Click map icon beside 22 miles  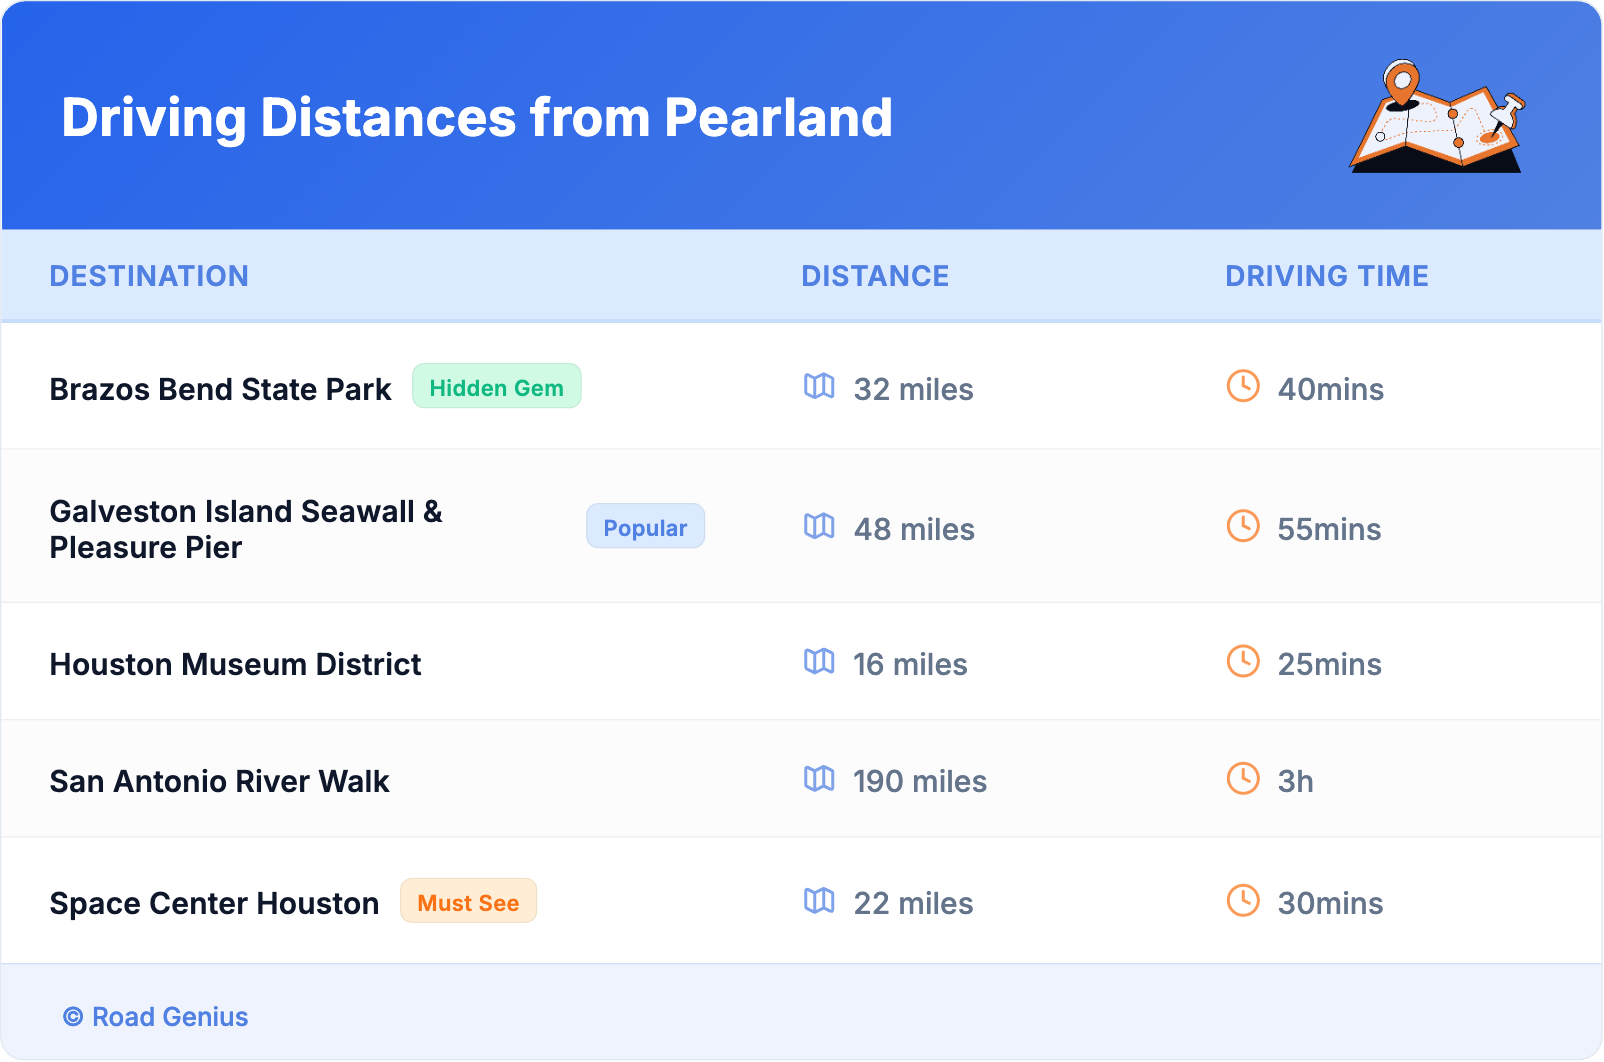point(819,901)
